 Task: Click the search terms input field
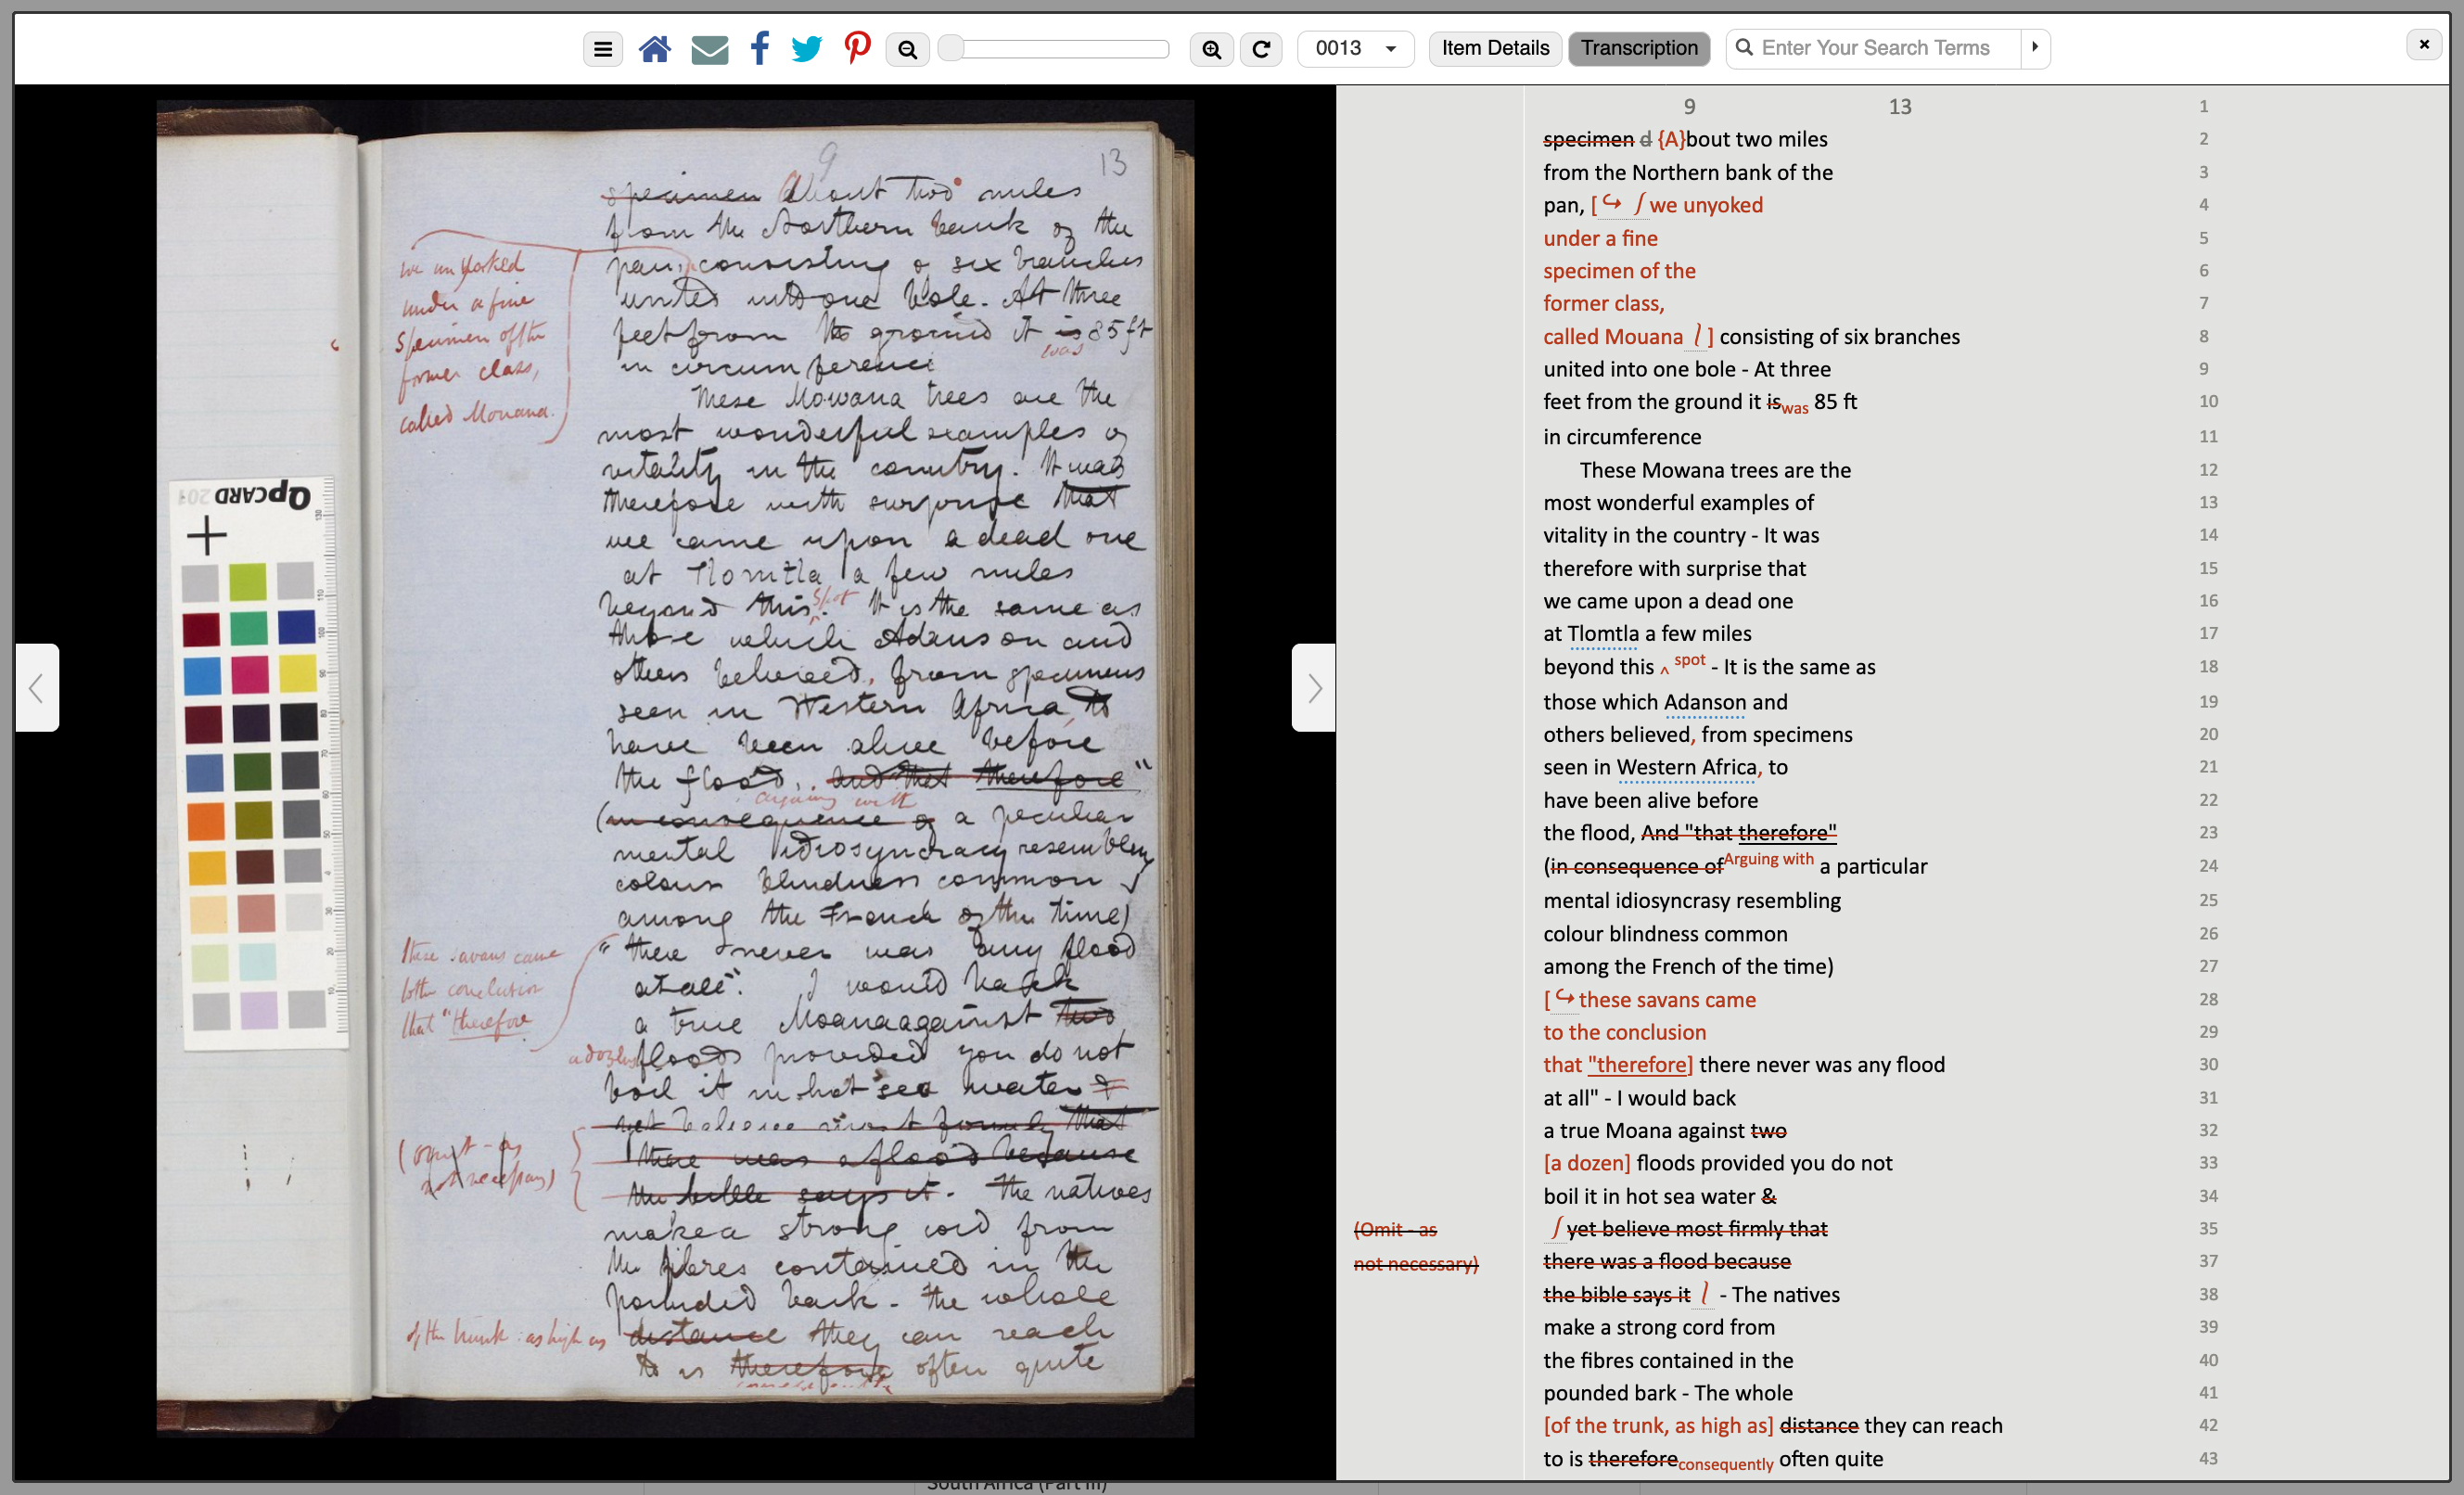coord(1874,47)
